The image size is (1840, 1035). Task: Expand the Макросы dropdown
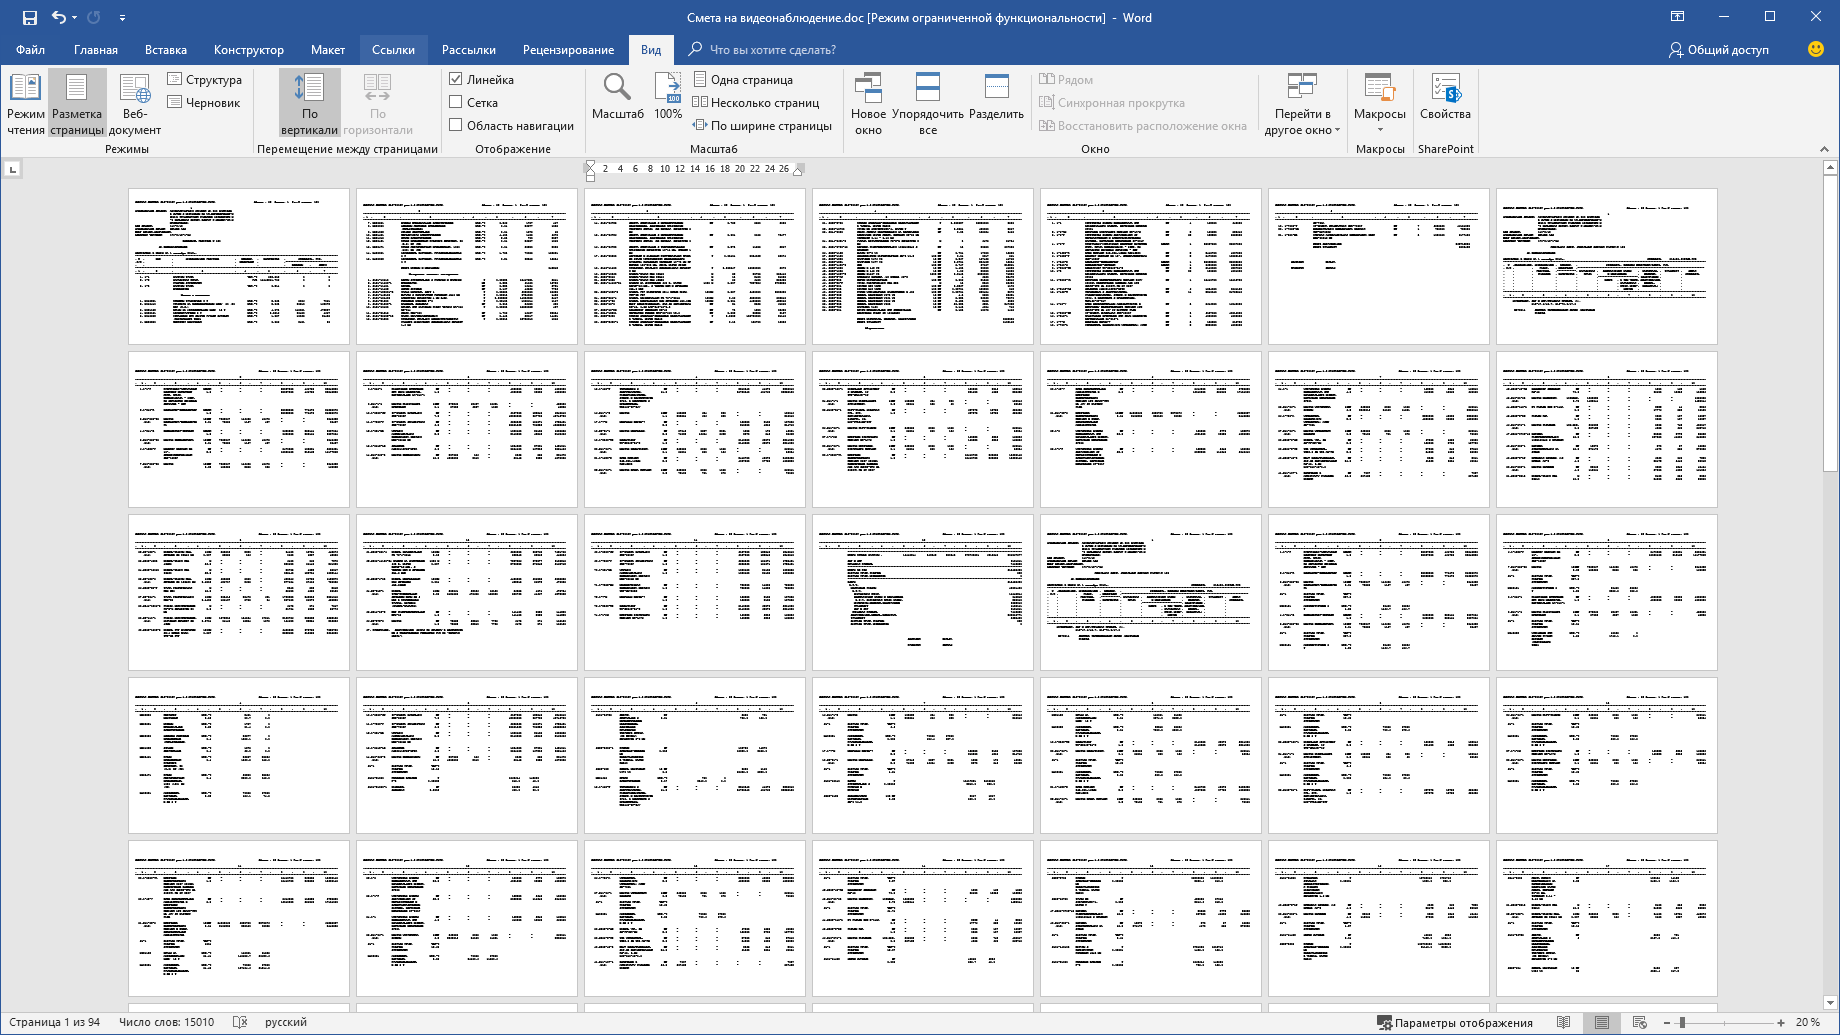tap(1380, 129)
